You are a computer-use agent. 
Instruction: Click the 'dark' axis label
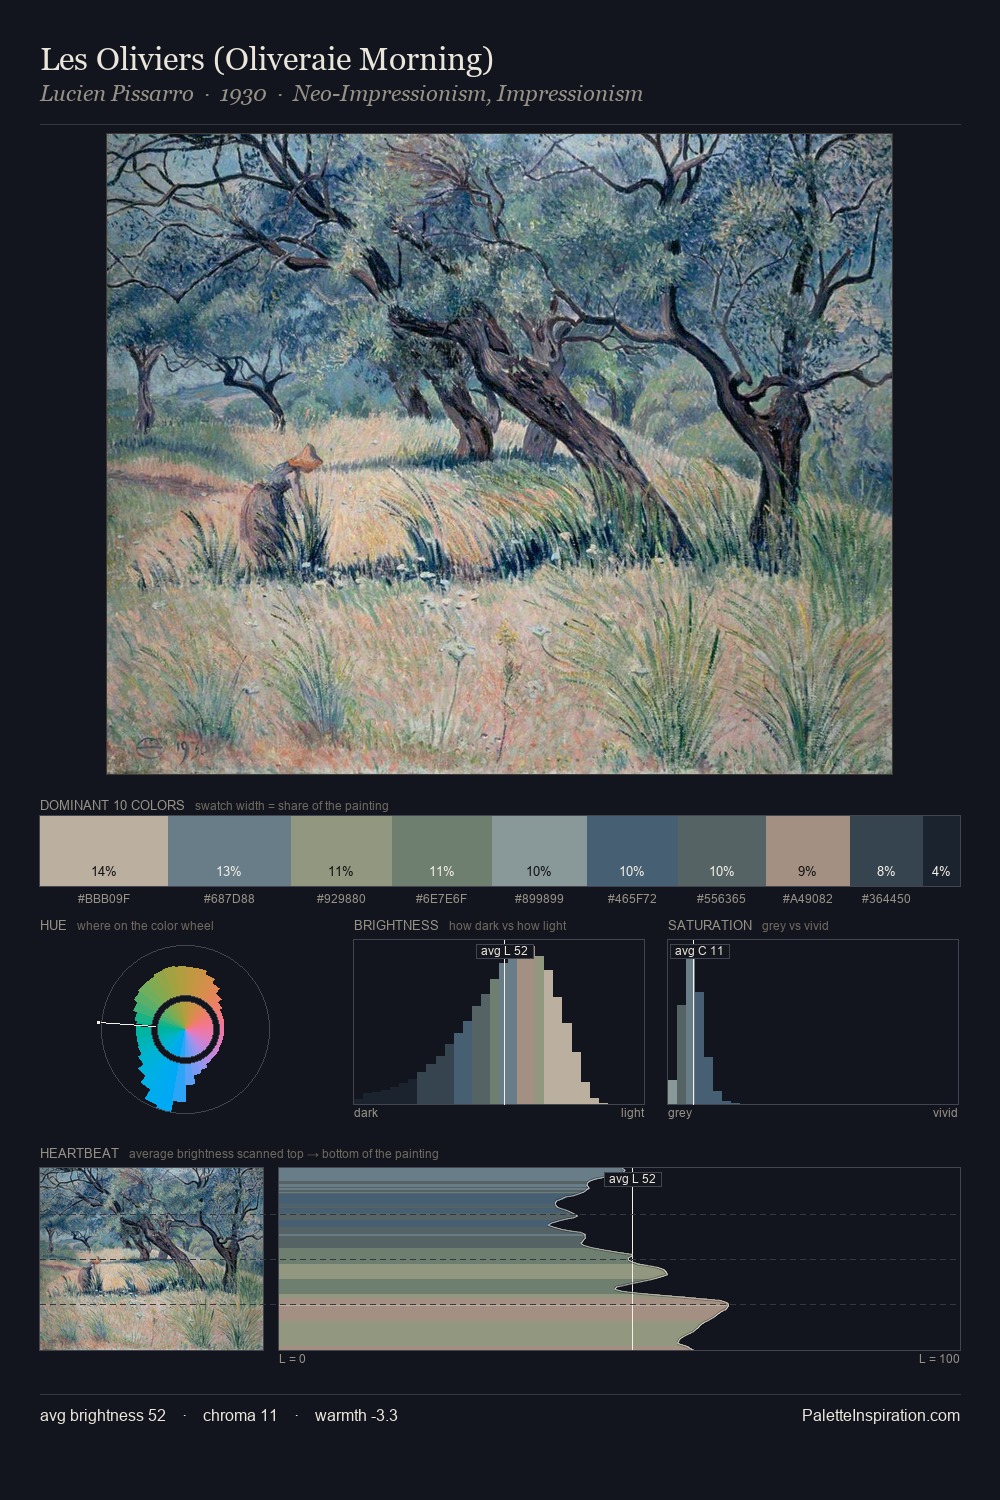pos(366,1113)
